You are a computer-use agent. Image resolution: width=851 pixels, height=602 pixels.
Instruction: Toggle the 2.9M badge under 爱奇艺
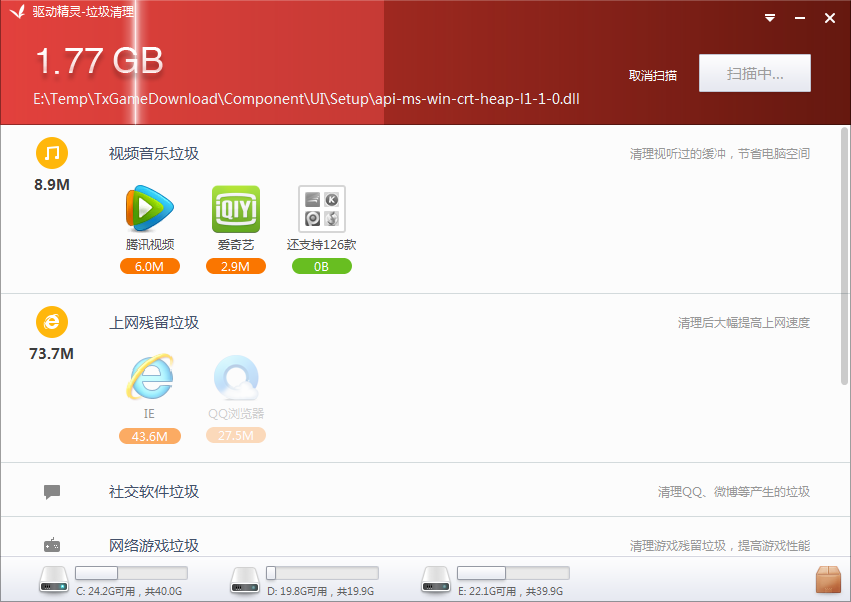point(236,266)
